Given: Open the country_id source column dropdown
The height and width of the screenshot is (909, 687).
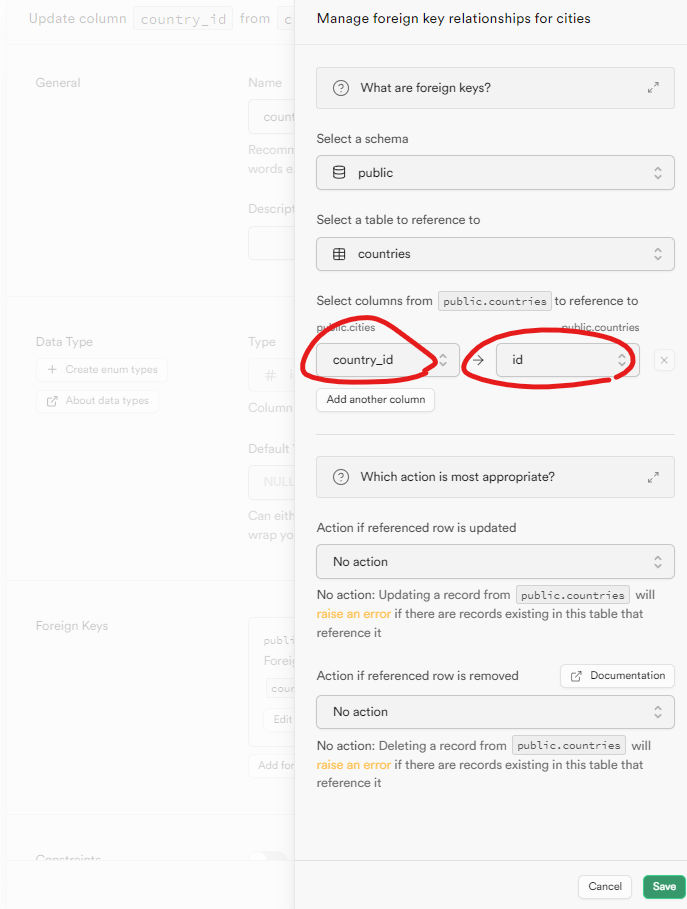Looking at the screenshot, I should point(388,360).
